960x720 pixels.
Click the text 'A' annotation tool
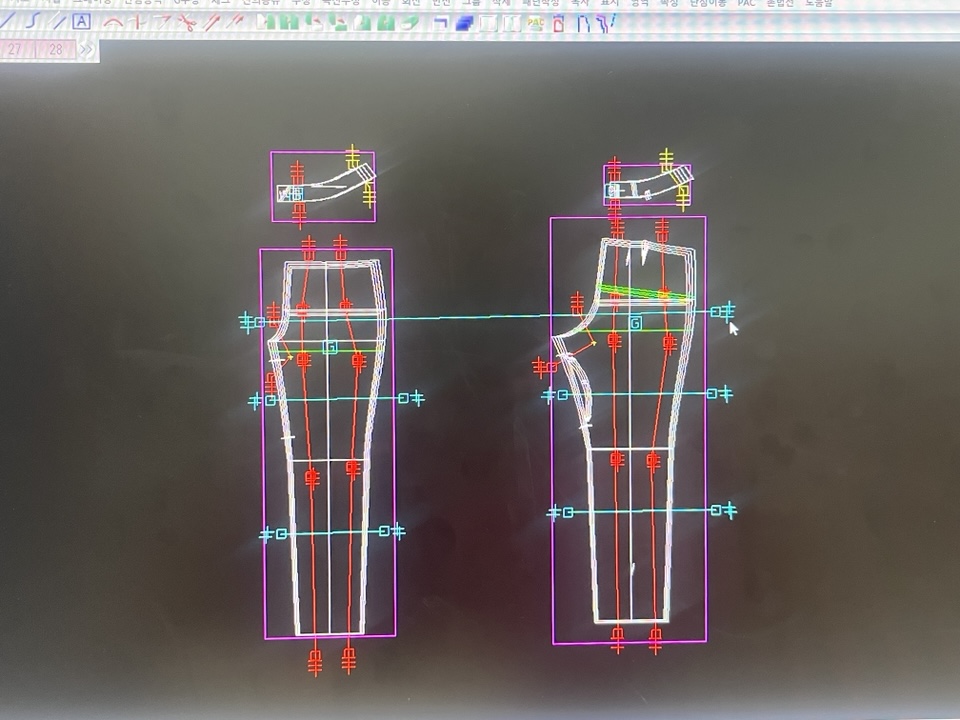[81, 21]
